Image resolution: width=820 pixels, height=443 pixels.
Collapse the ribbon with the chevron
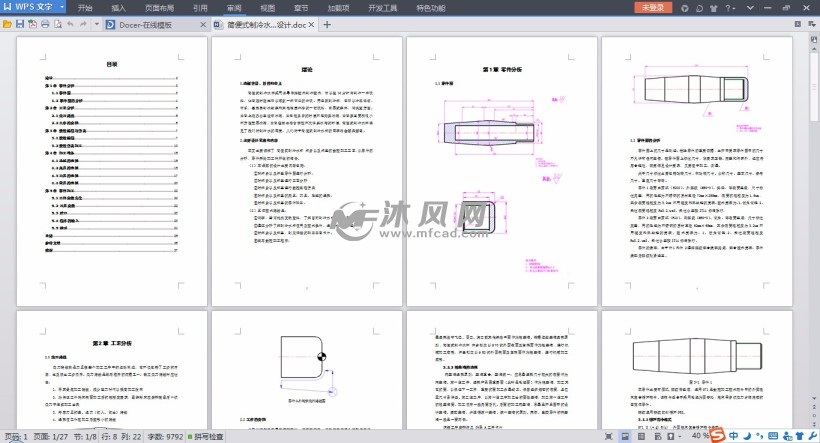(x=750, y=8)
